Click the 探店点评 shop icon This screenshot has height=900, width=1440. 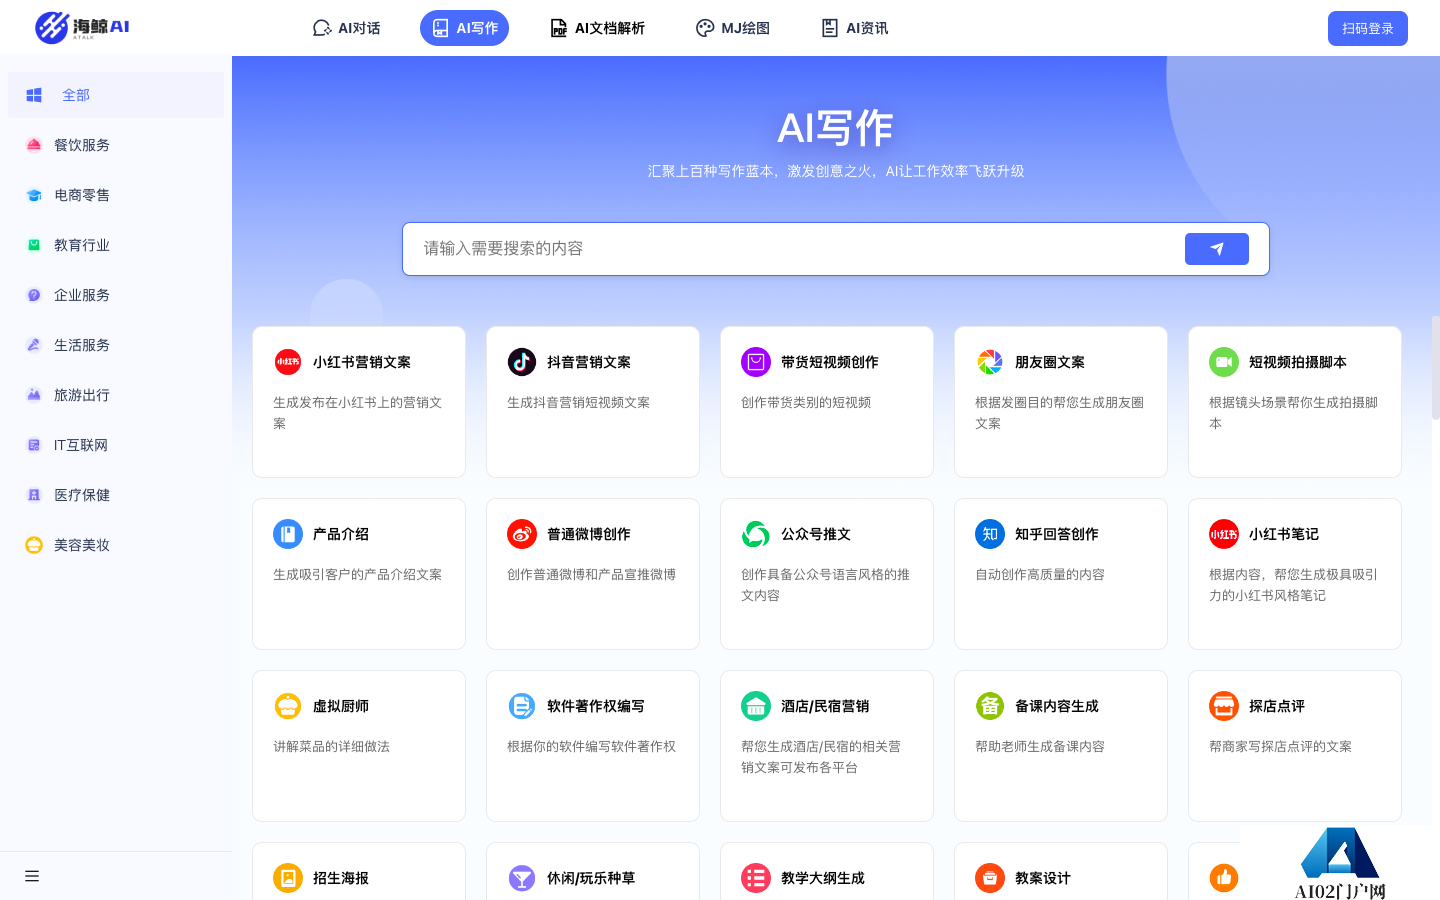coord(1224,706)
